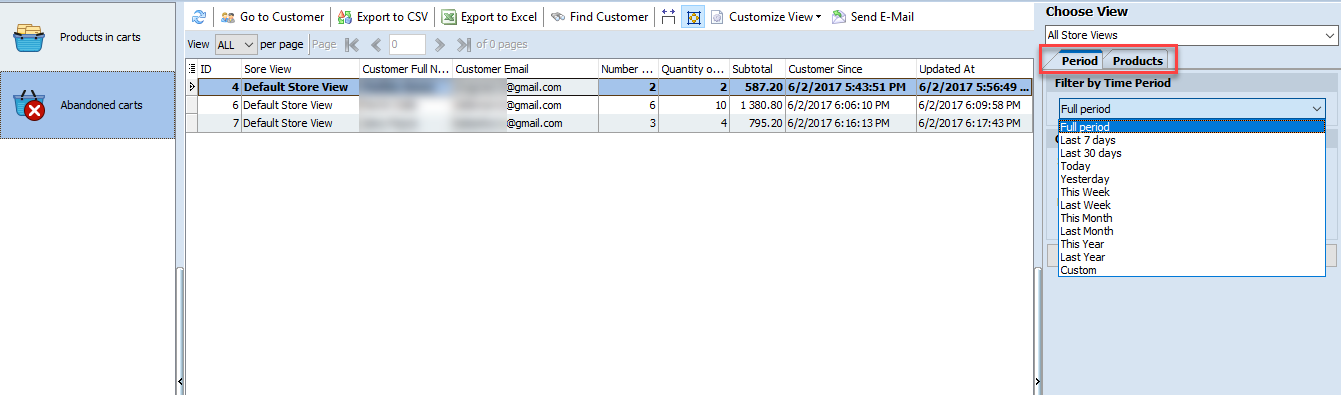Screen dimensions: 1341x395
Task: Open Find Customer tool
Action: pyautogui.click(x=599, y=17)
